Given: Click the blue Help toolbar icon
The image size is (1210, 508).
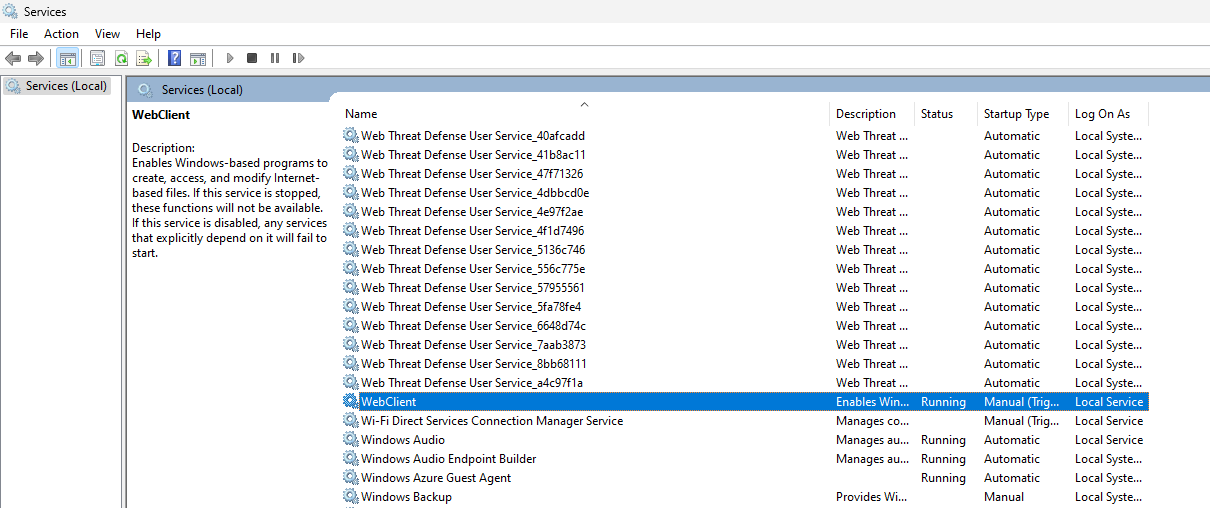Looking at the screenshot, I should (174, 59).
